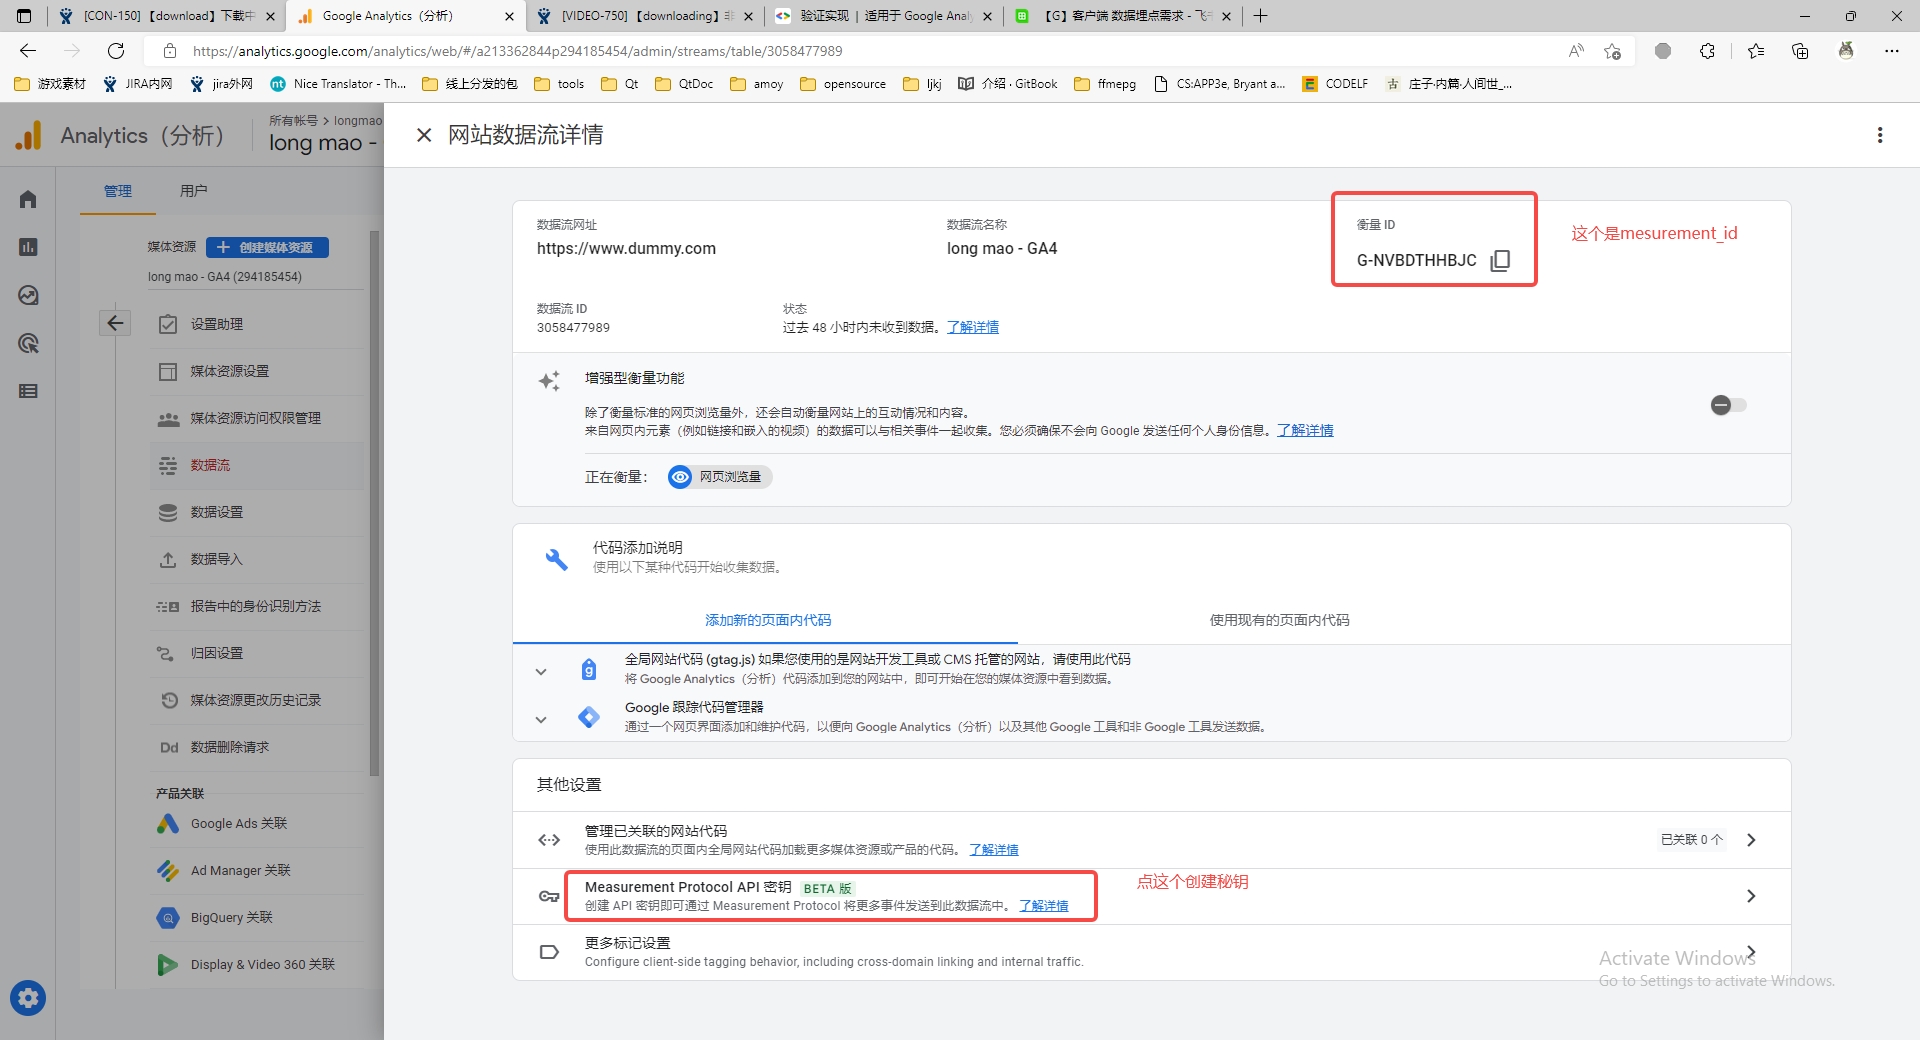1920x1040 pixels.
Task: Open learn more link under enhanced measurement
Action: coord(1305,430)
